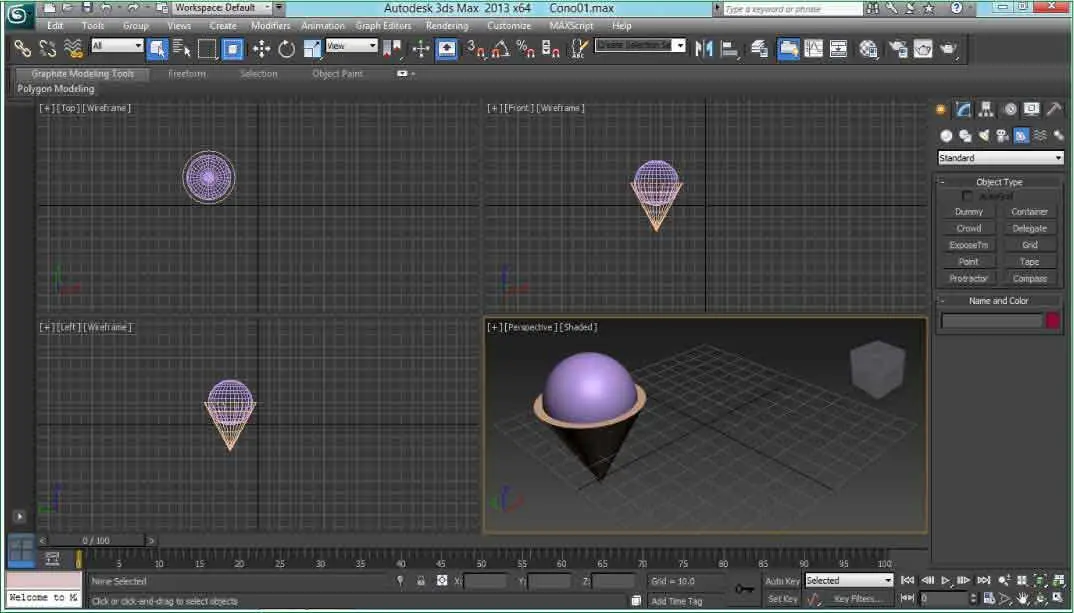
Task: Open Key Filters dialog
Action: (856, 599)
